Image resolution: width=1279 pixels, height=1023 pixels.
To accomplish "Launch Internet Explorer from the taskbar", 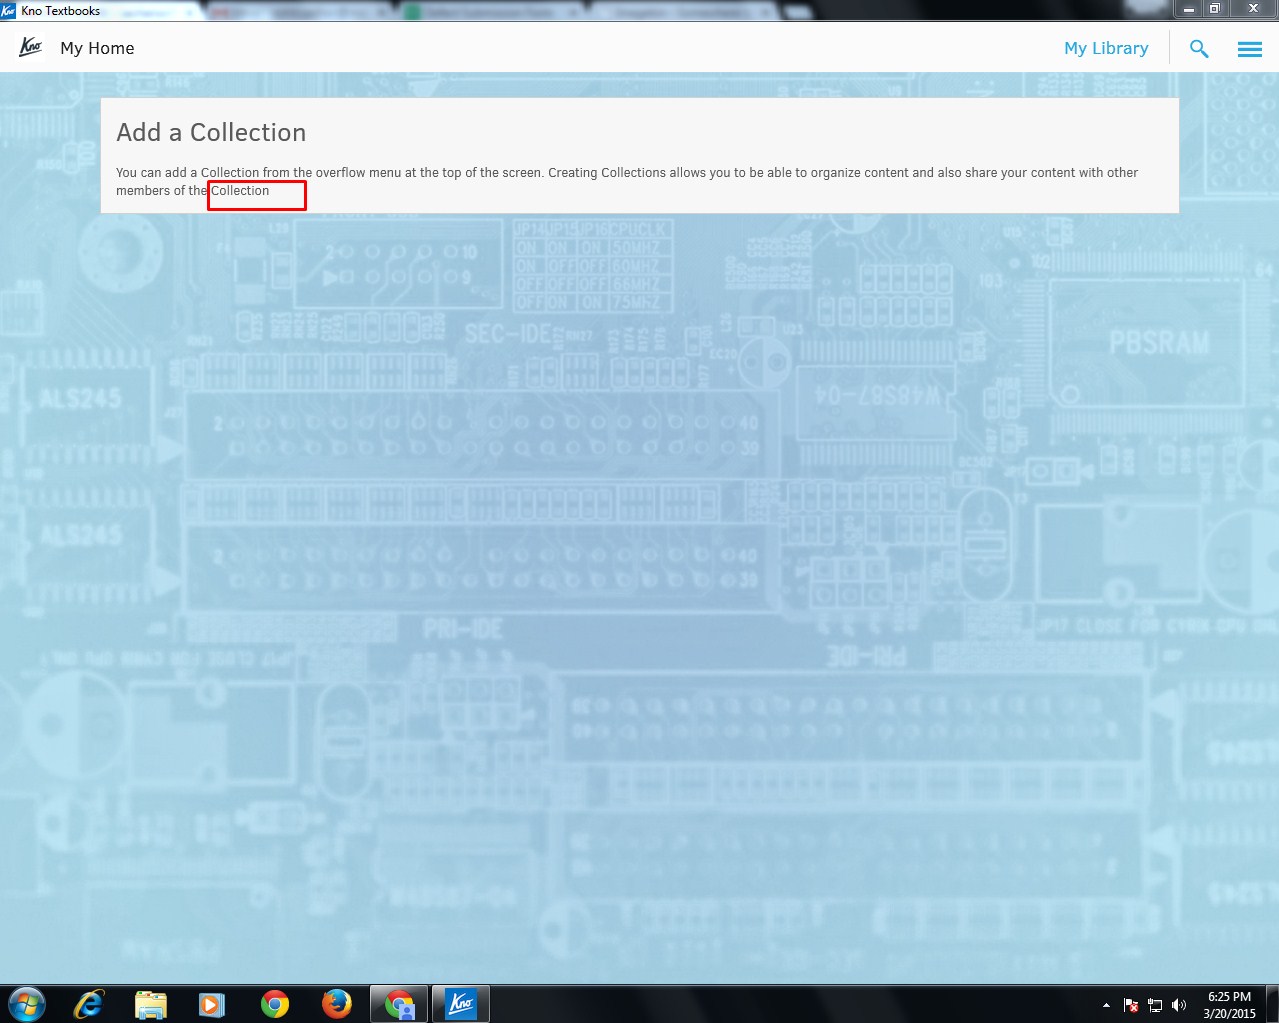I will 89,1004.
